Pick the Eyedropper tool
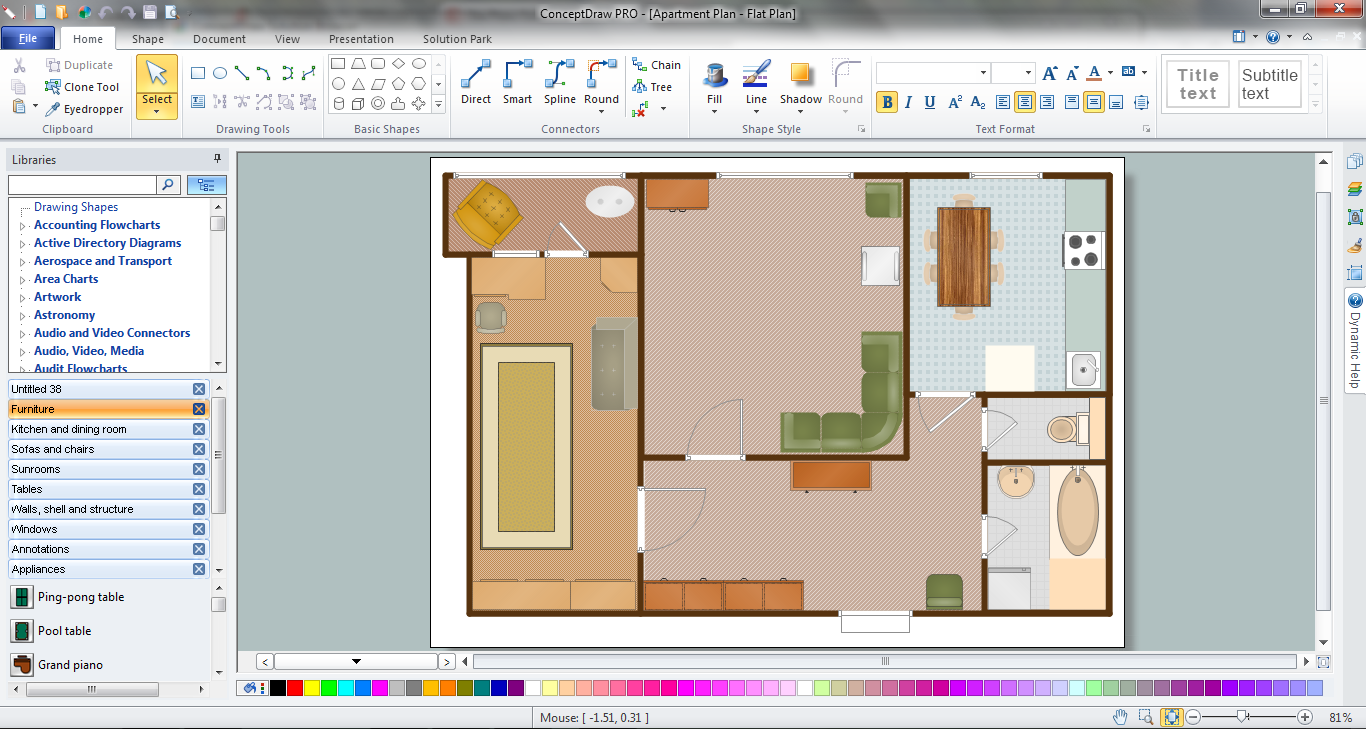Screen dimensions: 1366x729 (x=53, y=109)
